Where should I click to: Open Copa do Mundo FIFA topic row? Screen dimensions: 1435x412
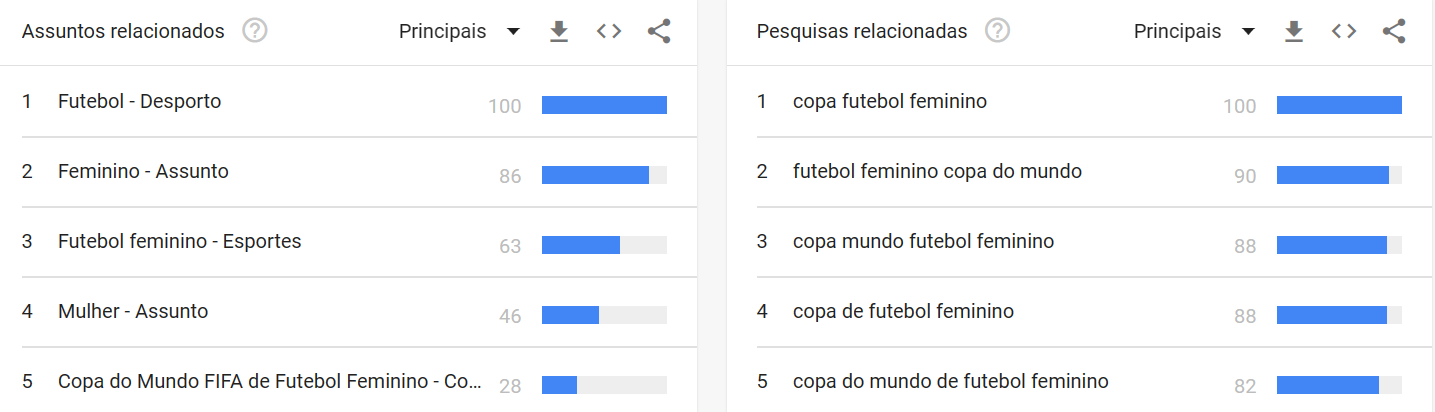point(270,382)
